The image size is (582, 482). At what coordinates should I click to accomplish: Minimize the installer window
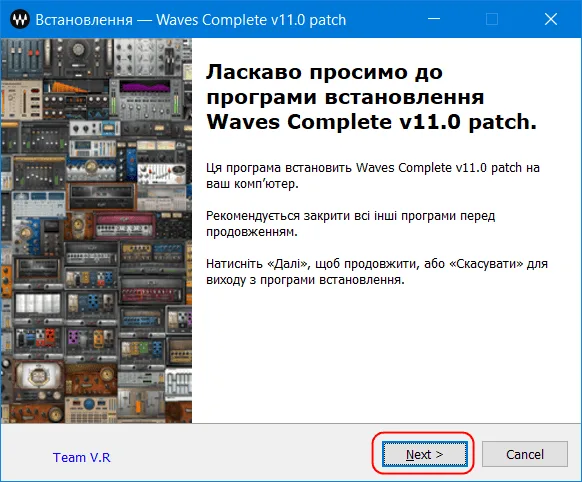(434, 19)
